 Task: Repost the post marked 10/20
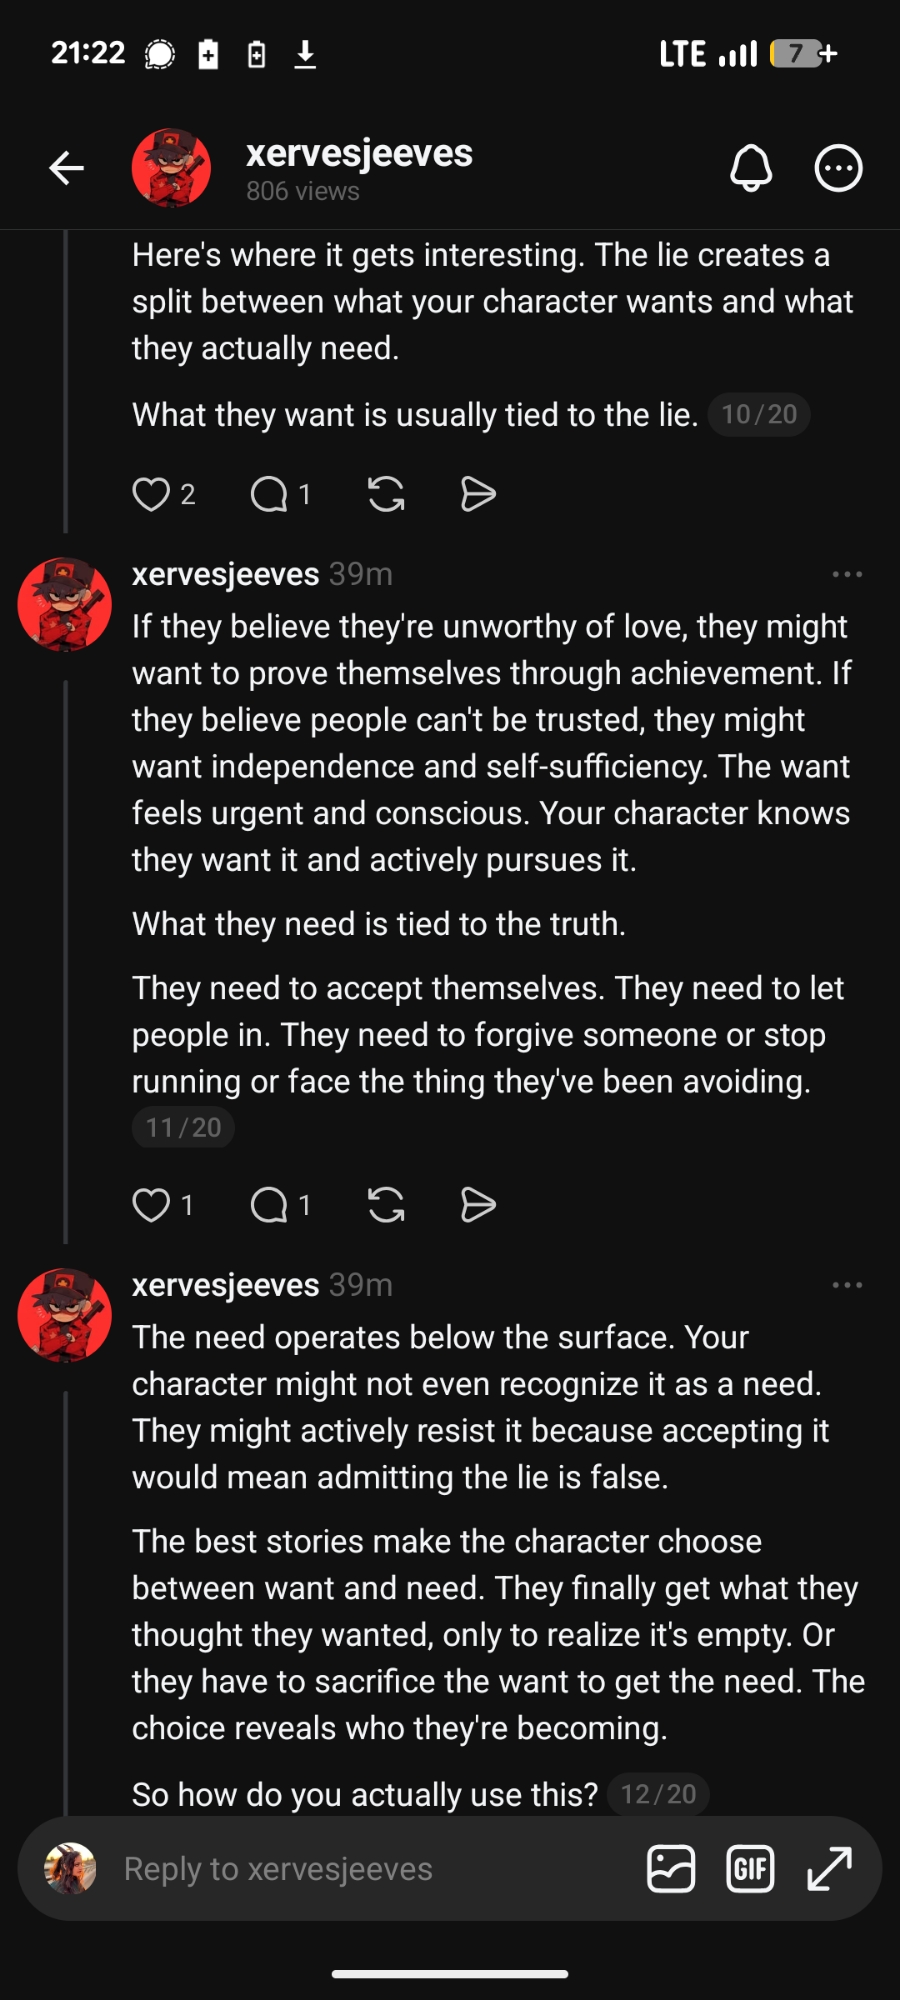point(386,494)
